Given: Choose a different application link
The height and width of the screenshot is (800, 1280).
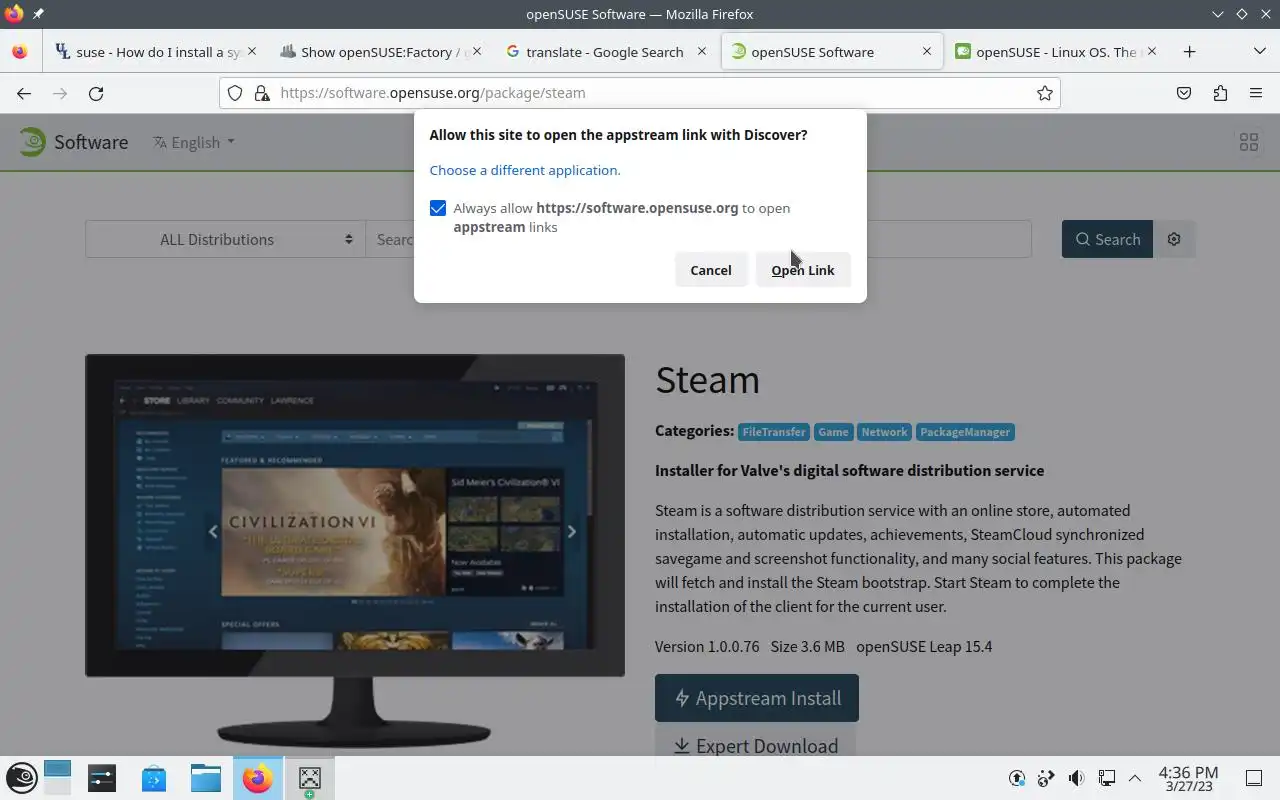Looking at the screenshot, I should click(525, 170).
